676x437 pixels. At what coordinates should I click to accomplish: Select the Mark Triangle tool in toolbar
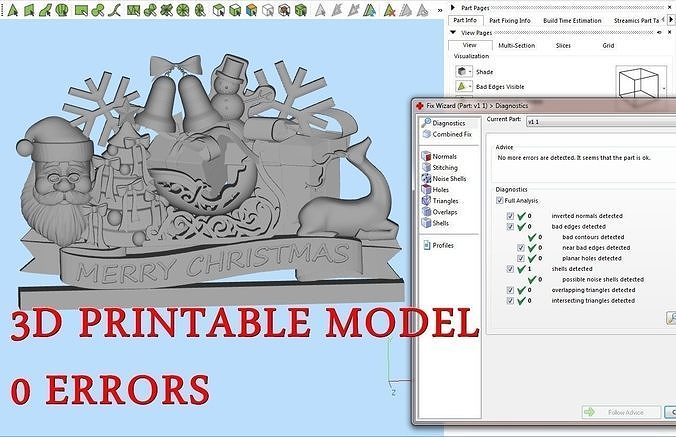pos(13,9)
